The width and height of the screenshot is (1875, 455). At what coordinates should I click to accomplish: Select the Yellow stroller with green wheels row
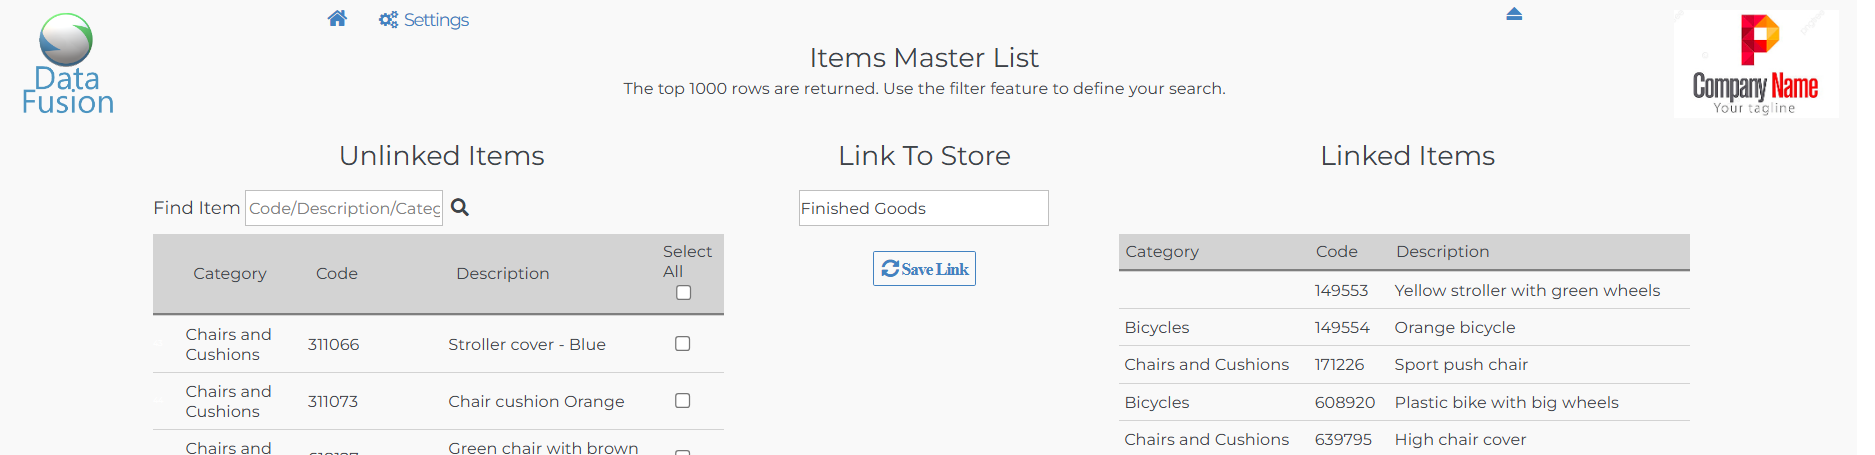(1526, 291)
